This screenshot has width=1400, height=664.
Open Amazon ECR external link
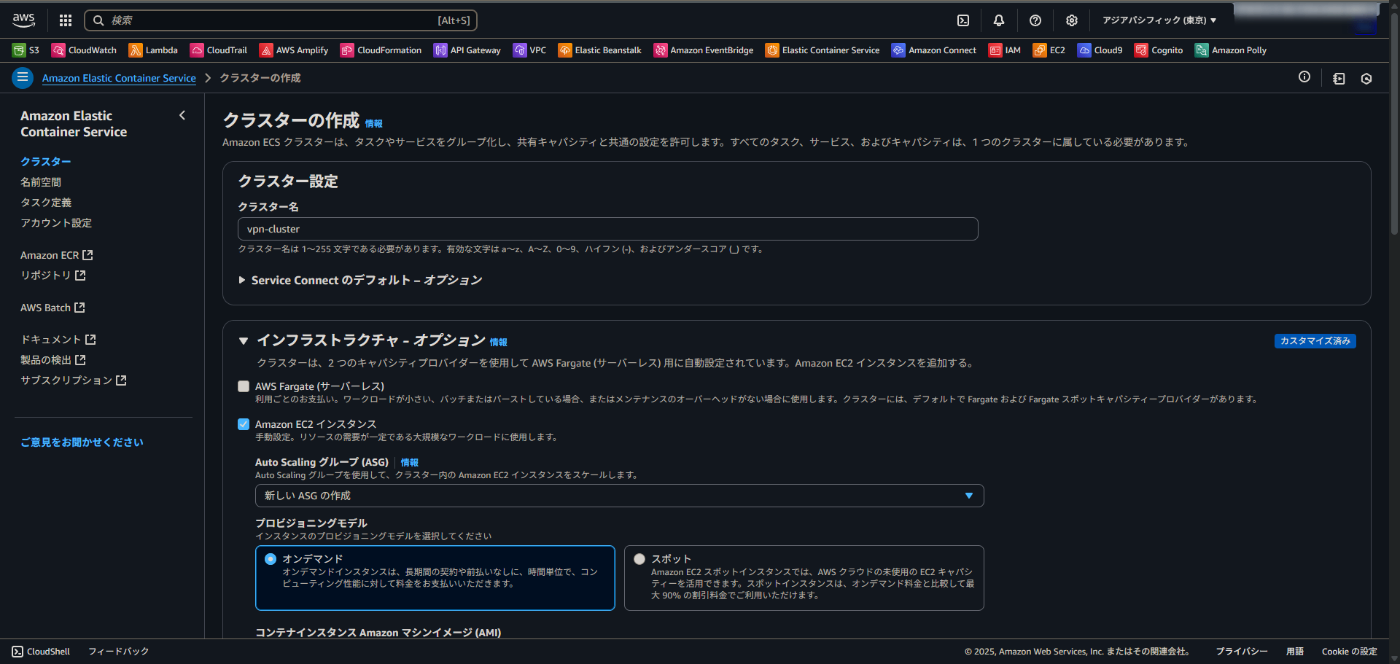tap(56, 255)
